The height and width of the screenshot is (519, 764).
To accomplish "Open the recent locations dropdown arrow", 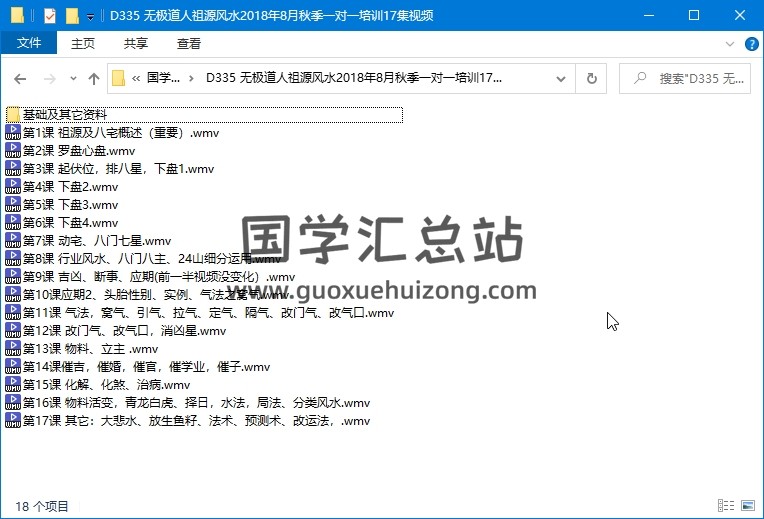I will (73, 78).
